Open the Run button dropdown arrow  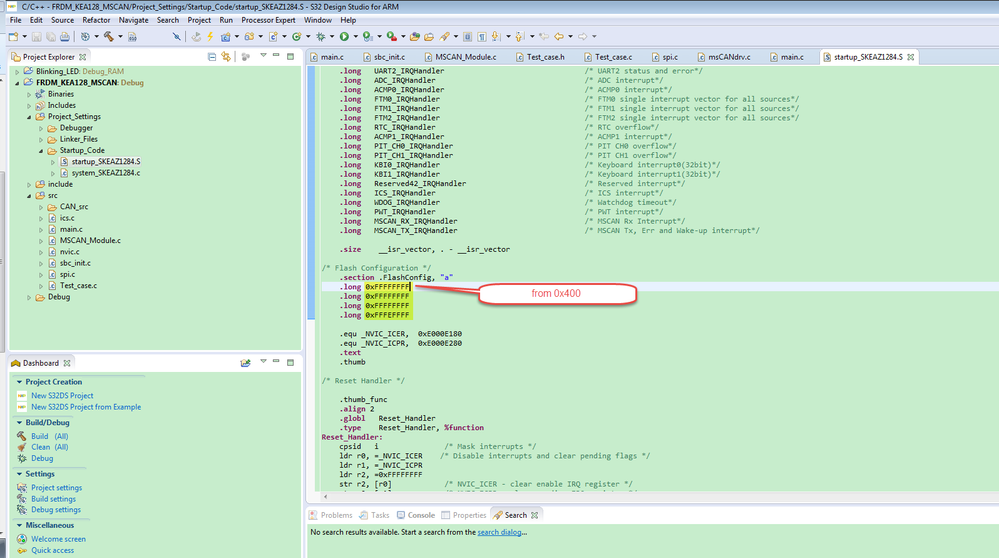click(356, 37)
